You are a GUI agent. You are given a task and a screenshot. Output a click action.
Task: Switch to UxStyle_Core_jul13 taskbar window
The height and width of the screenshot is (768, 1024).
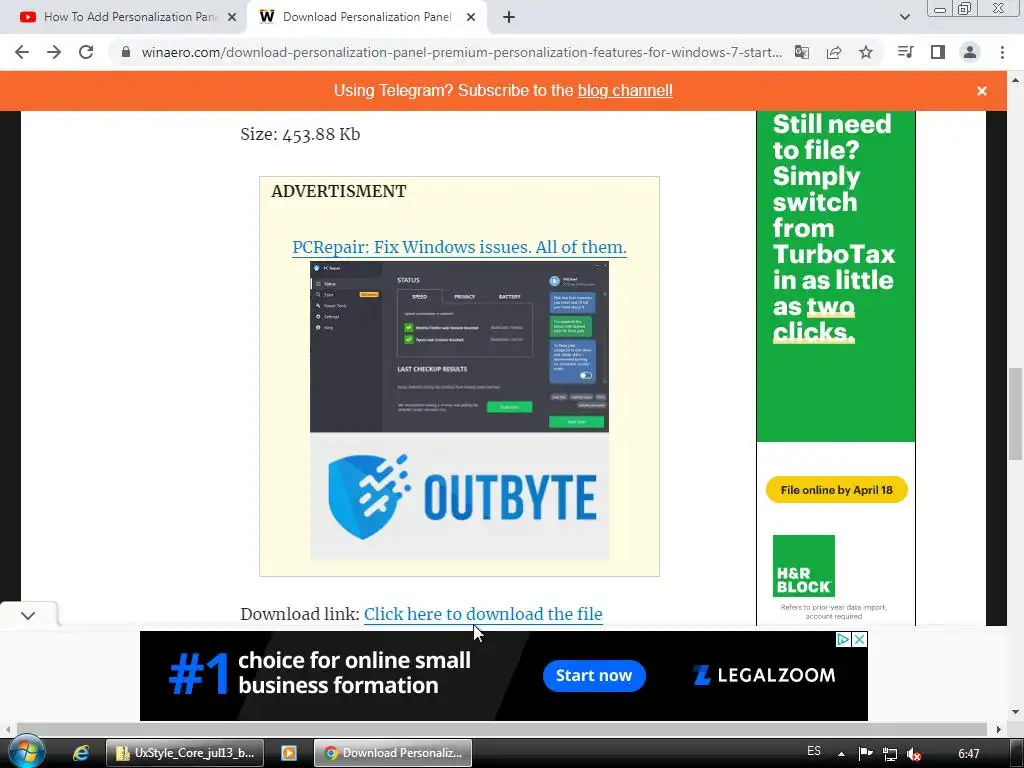185,753
